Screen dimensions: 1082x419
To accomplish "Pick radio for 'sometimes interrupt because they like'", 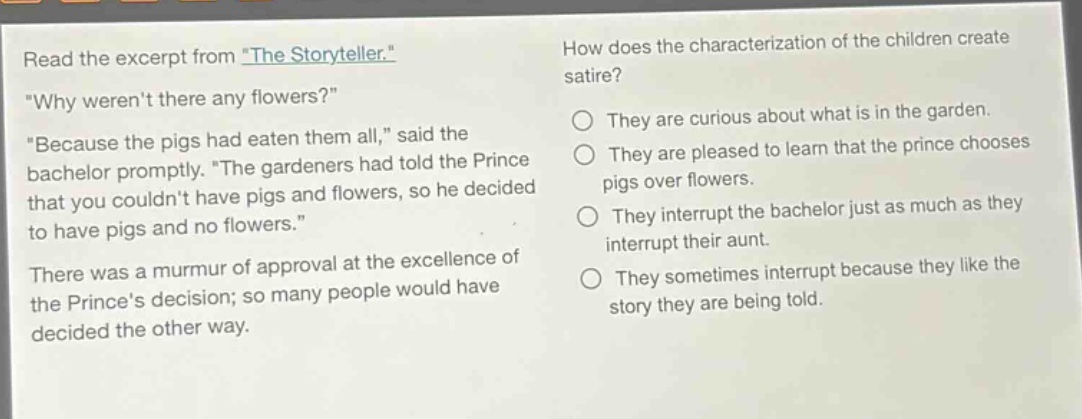I will [x=591, y=280].
